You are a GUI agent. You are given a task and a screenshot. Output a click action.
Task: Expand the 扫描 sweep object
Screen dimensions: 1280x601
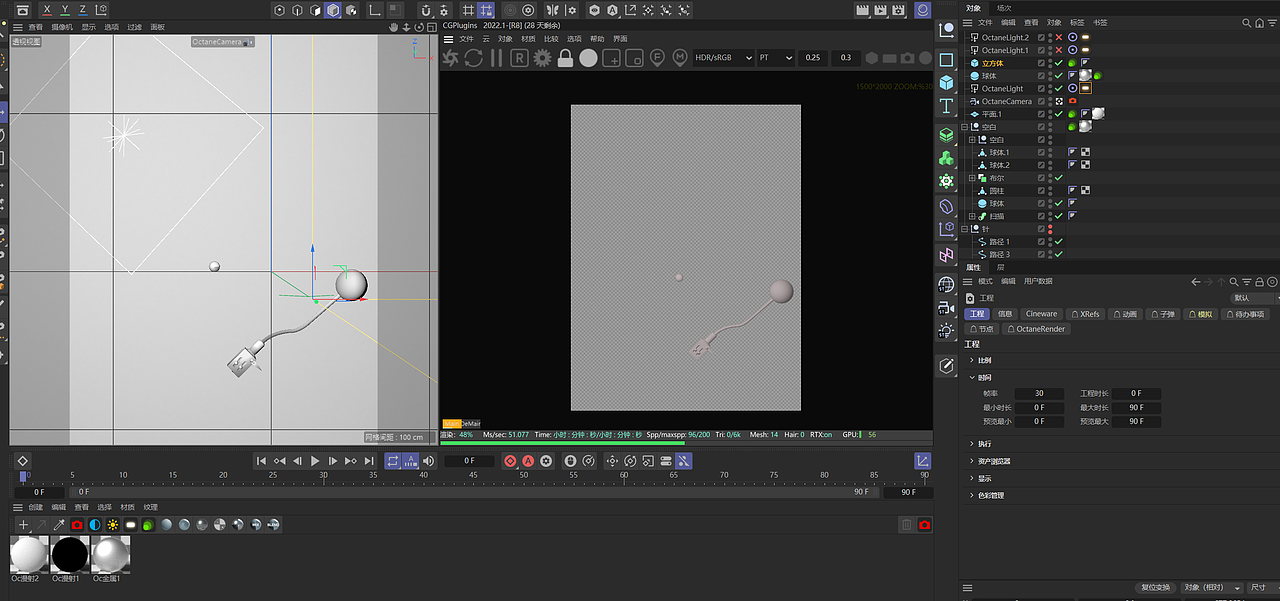click(x=971, y=216)
